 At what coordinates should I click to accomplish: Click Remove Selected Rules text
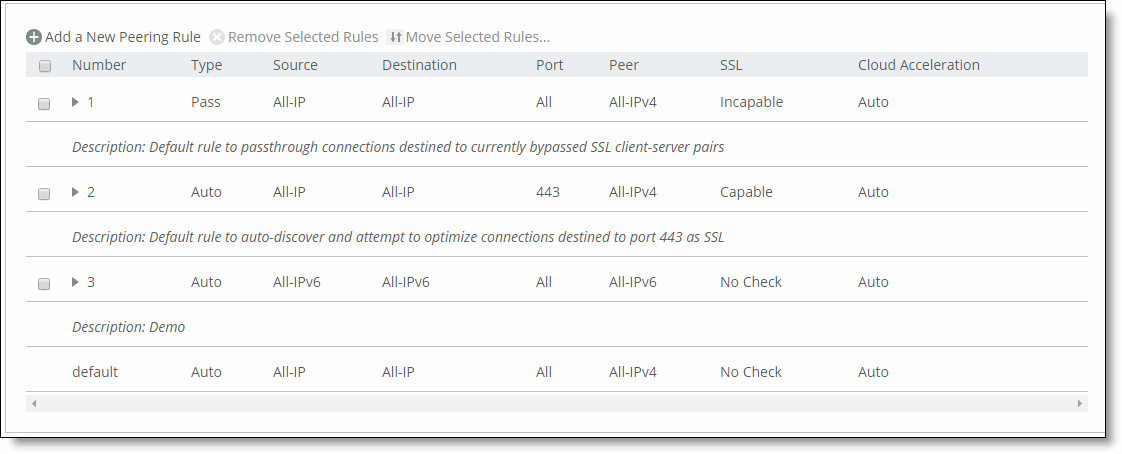click(303, 37)
